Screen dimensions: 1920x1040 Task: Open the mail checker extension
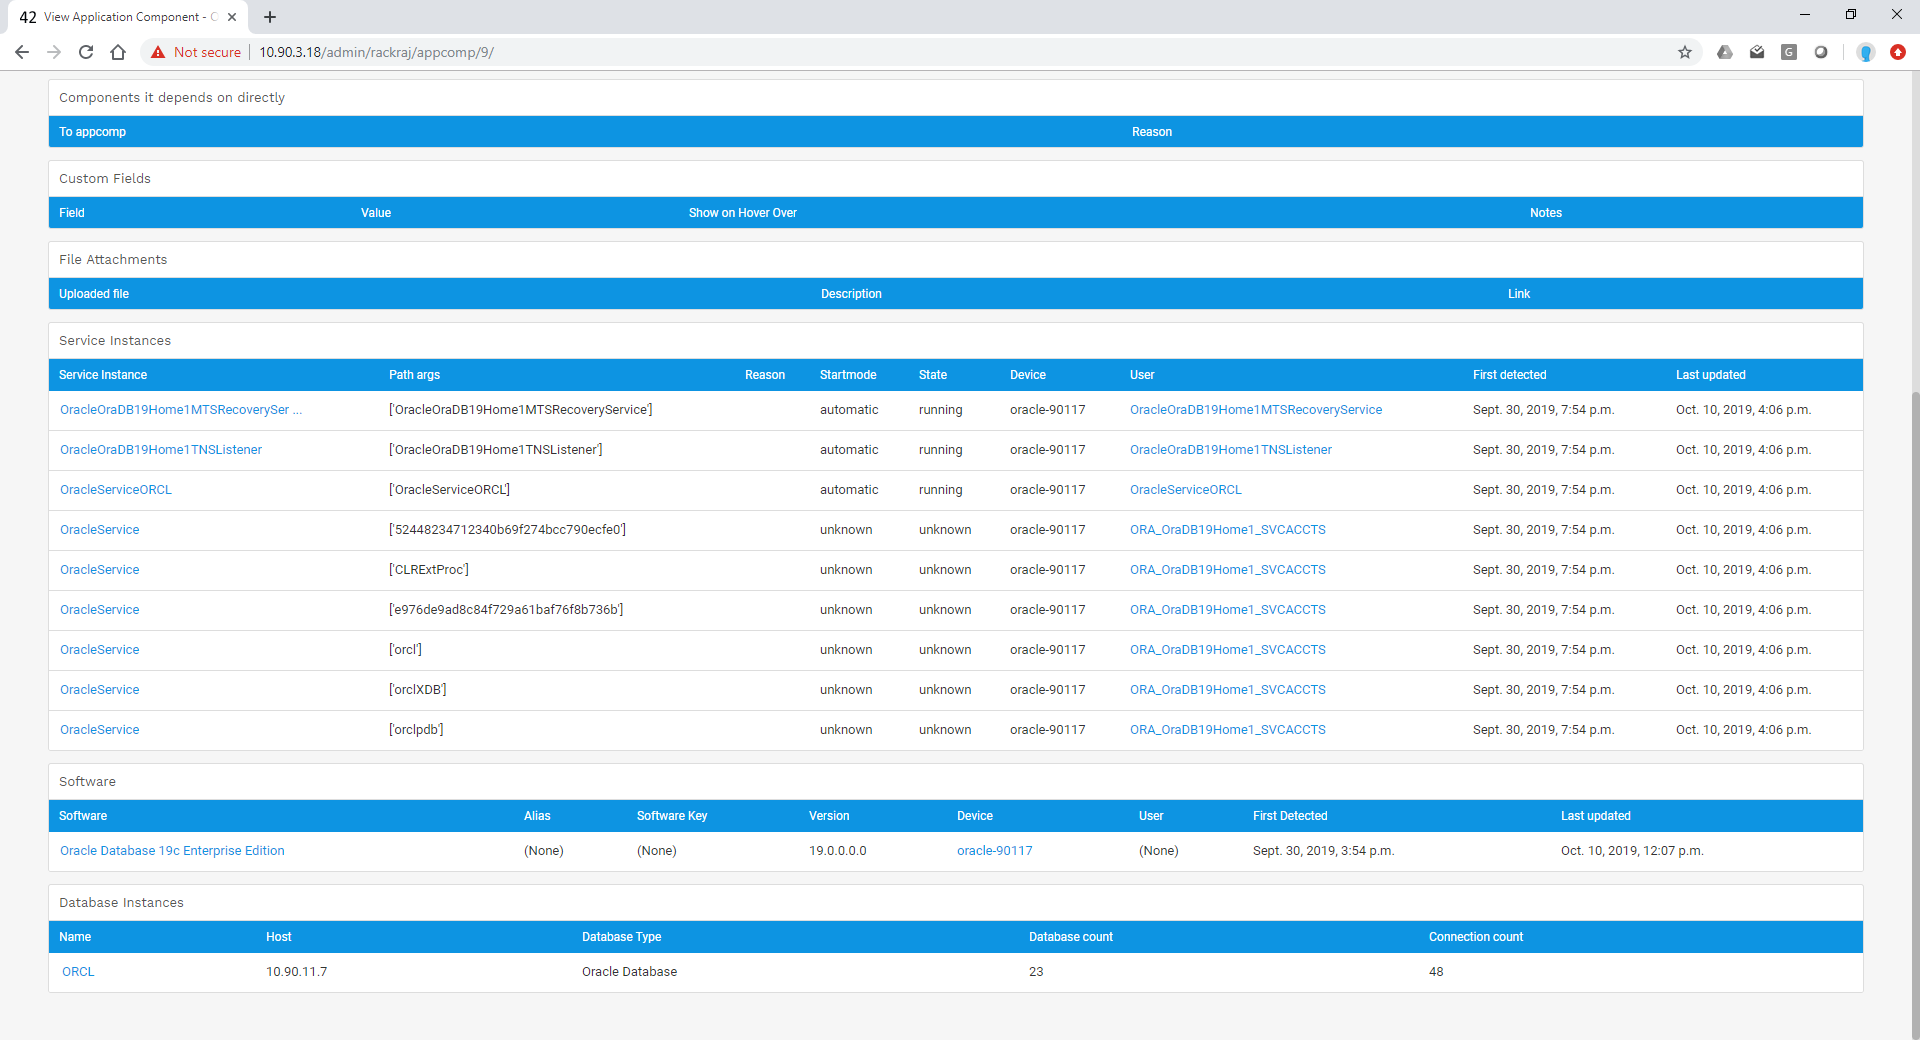(x=1757, y=52)
